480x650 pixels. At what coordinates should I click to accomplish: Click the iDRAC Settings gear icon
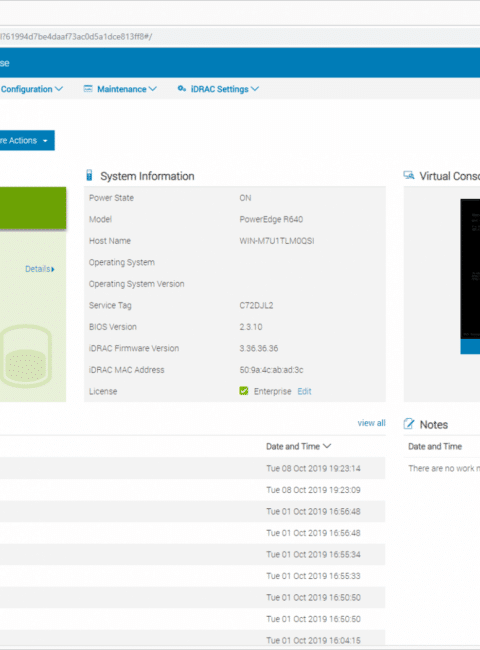coord(182,89)
